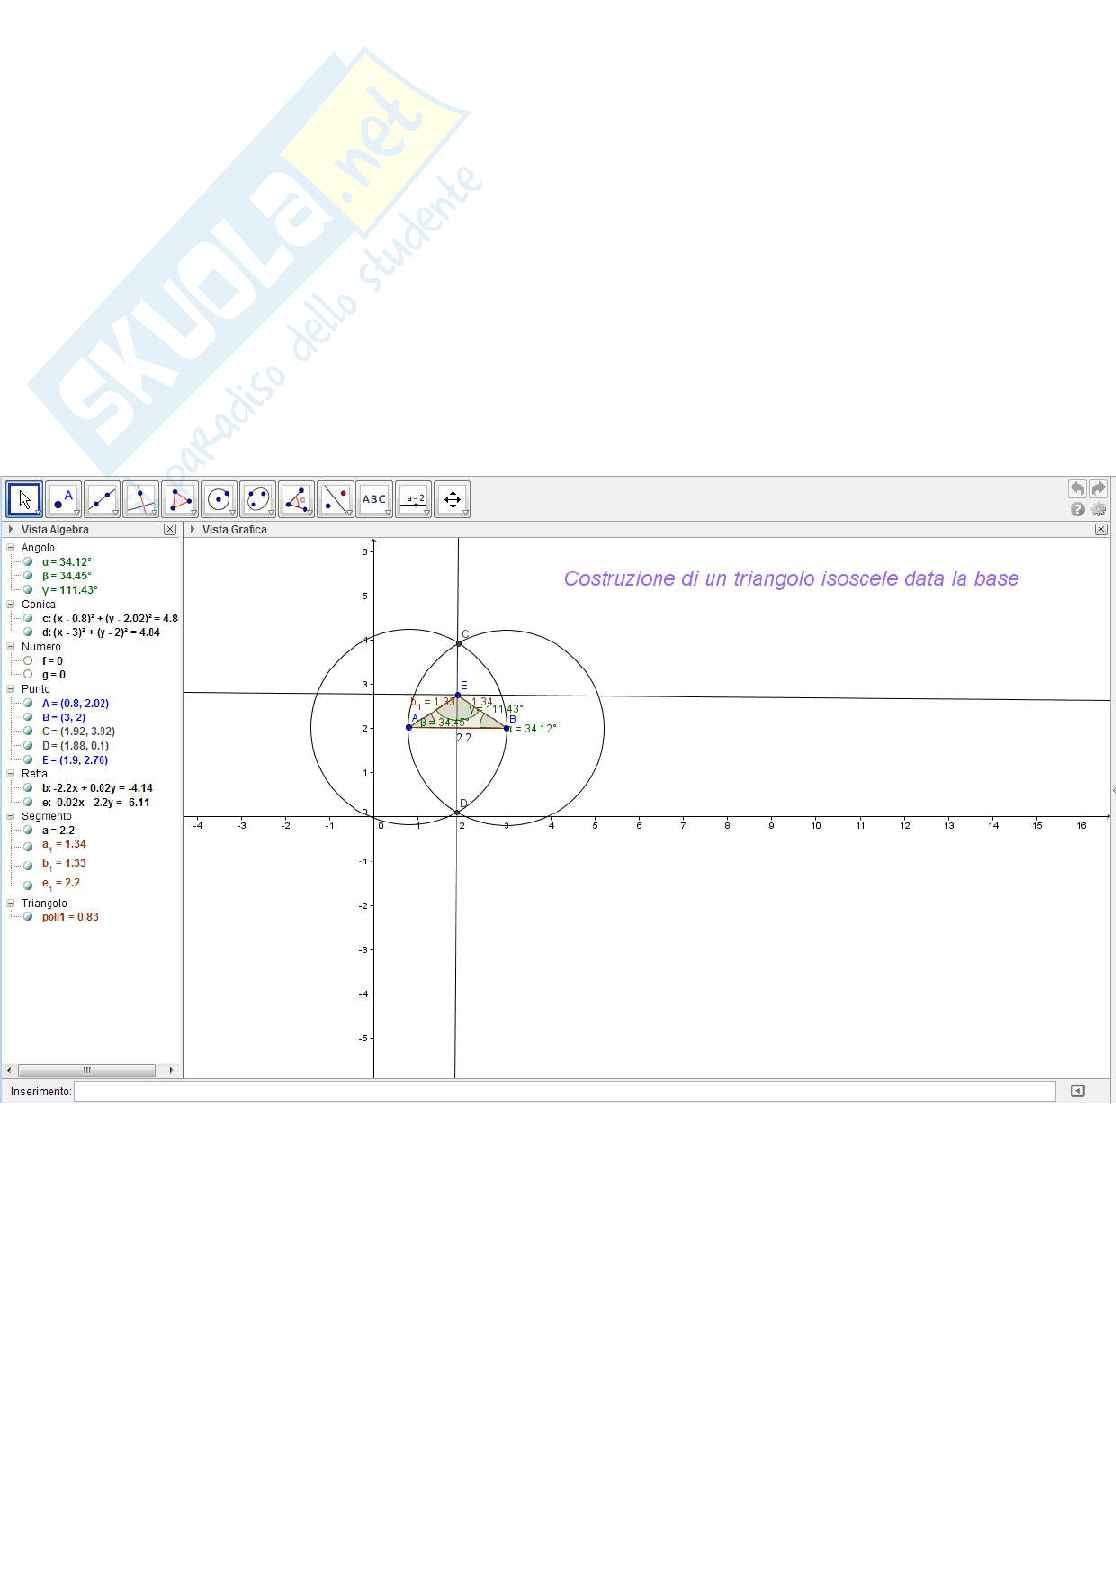Collapse the Angolo tree group
This screenshot has width=1116, height=1579.
click(x=10, y=547)
